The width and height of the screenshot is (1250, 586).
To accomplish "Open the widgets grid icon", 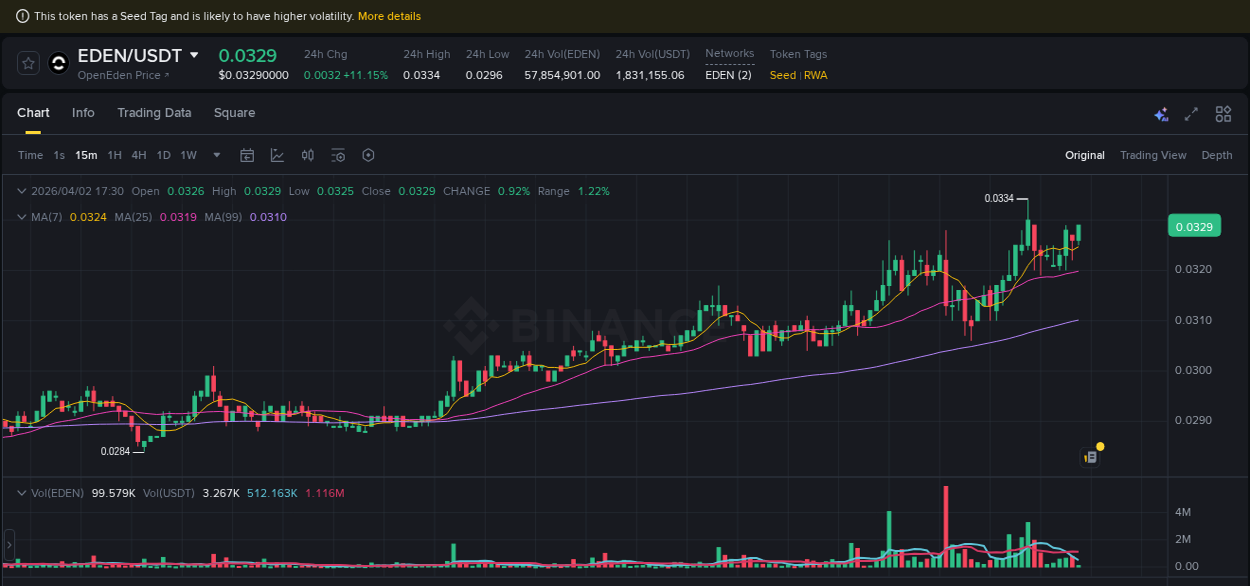I will pyautogui.click(x=1223, y=114).
